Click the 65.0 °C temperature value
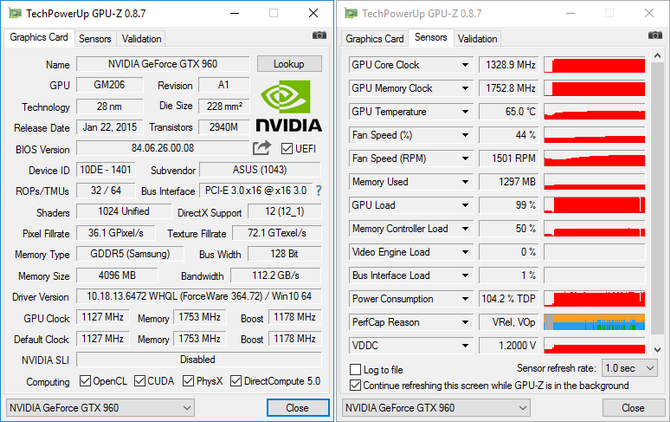This screenshot has width=670, height=422. (x=509, y=112)
